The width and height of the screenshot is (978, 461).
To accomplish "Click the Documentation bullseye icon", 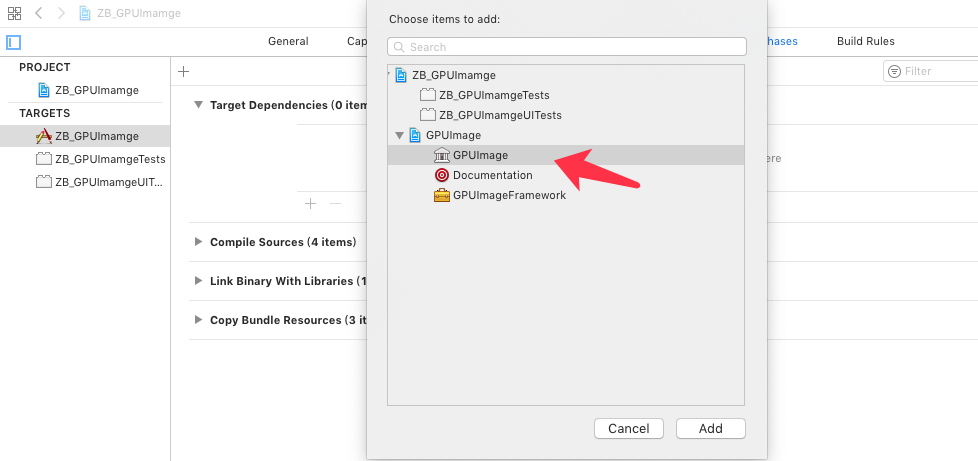I will tap(442, 175).
